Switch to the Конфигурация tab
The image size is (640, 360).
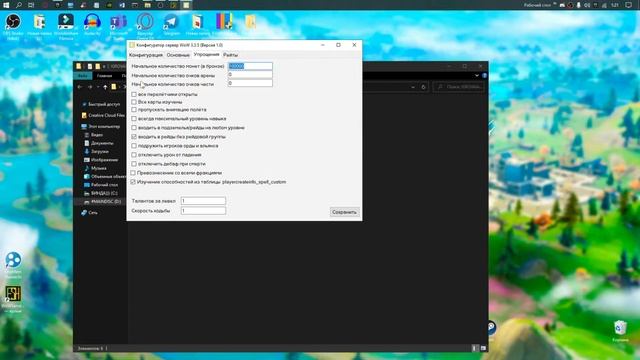[x=146, y=55]
